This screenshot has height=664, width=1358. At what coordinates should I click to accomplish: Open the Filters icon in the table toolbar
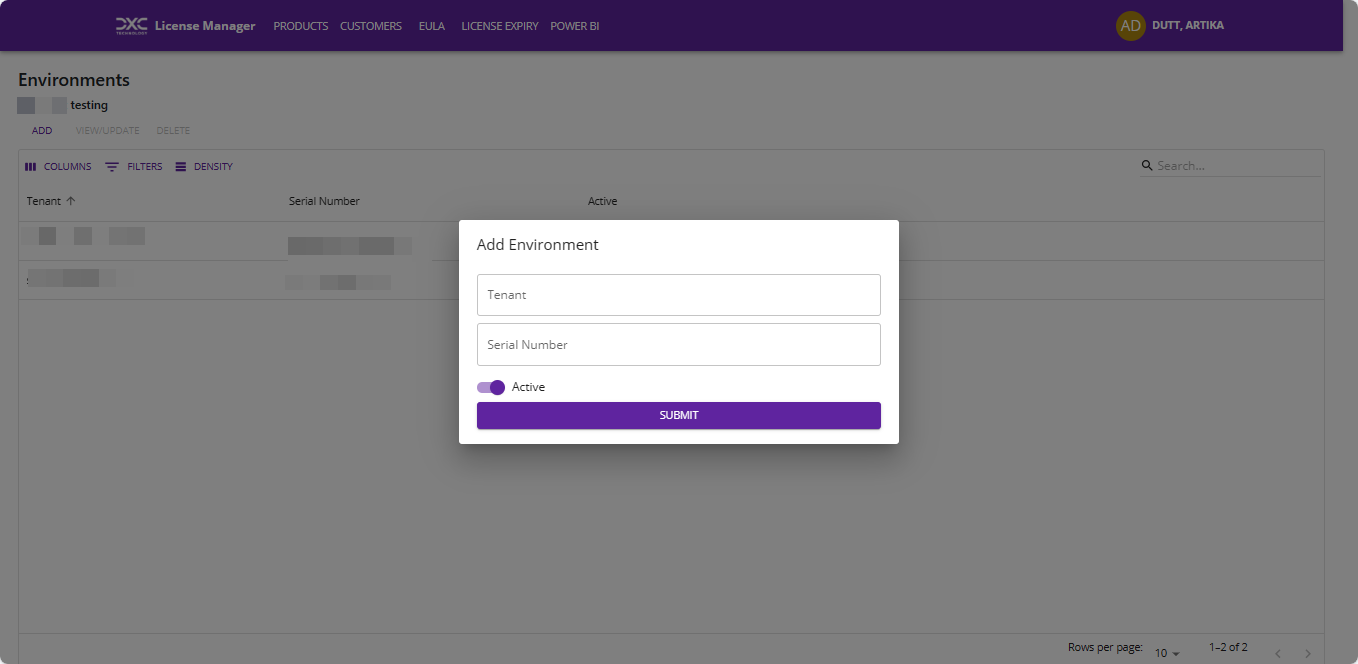111,166
